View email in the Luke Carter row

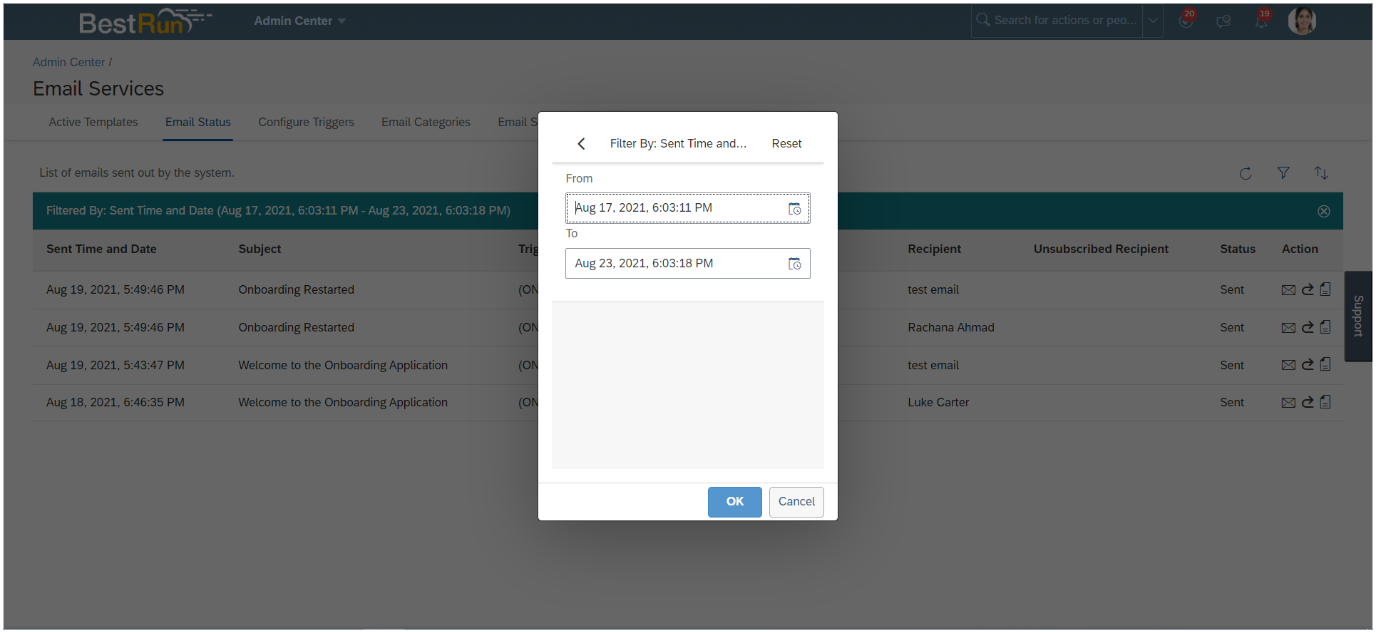tap(1288, 402)
